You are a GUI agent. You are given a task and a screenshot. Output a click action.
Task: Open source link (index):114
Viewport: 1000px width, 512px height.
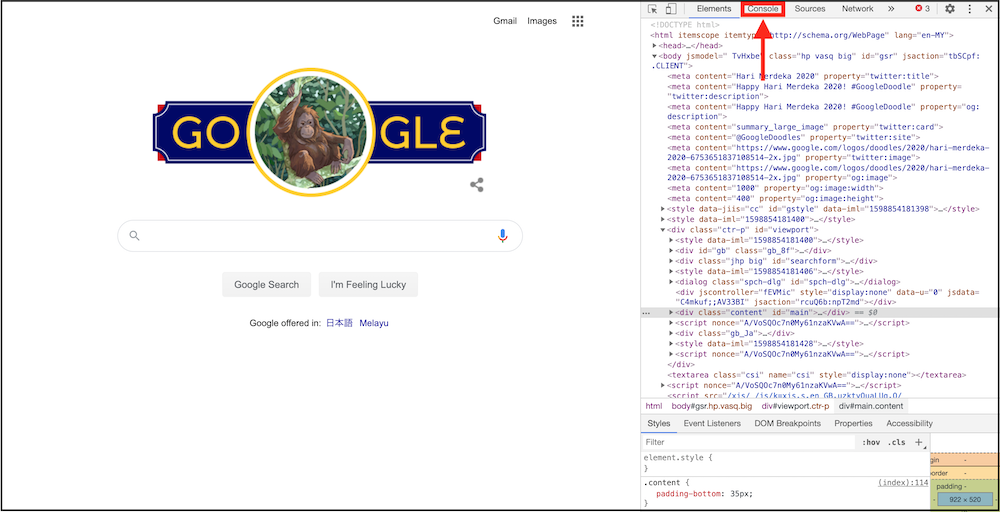click(x=903, y=483)
